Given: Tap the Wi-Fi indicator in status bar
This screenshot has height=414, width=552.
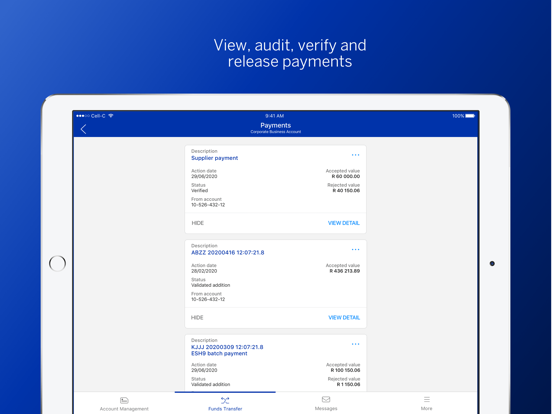Looking at the screenshot, I should tap(111, 116).
